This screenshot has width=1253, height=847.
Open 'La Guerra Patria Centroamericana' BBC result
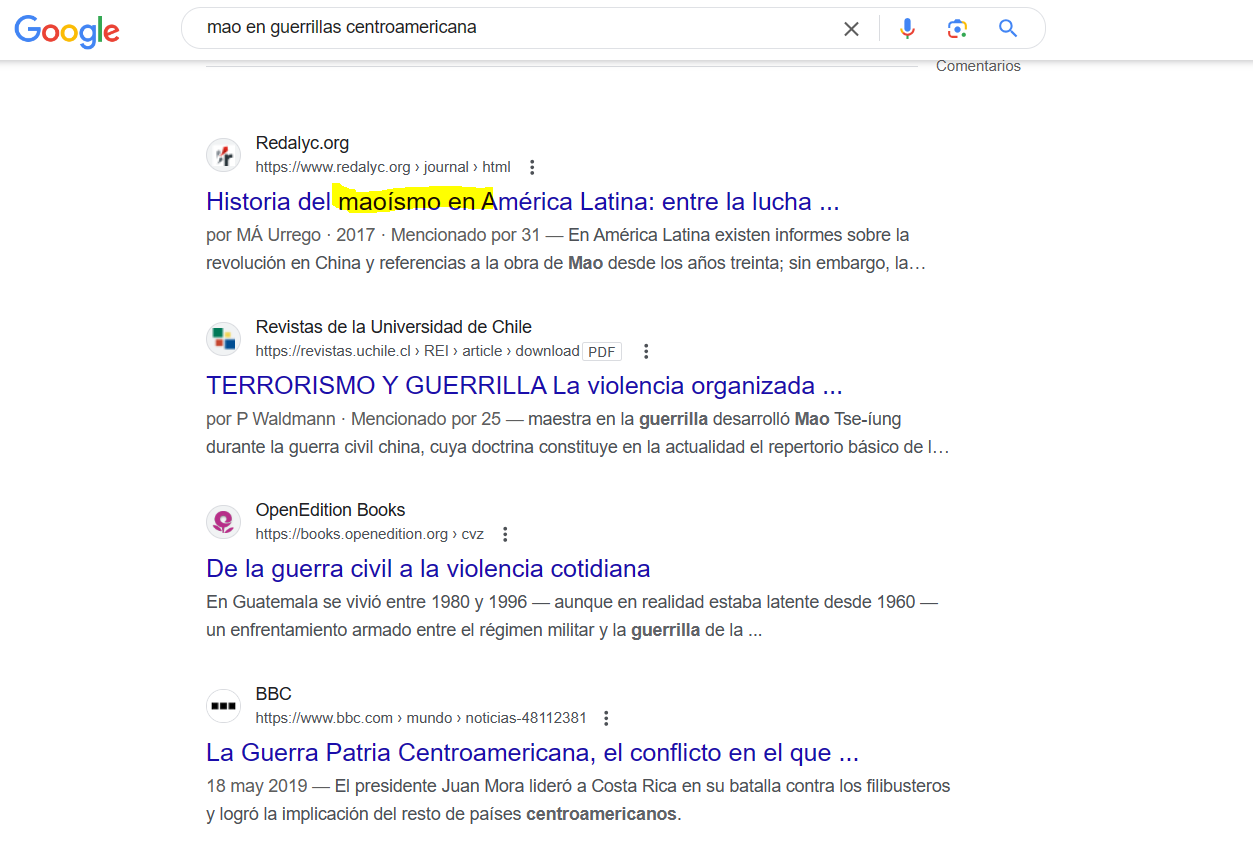tap(532, 753)
